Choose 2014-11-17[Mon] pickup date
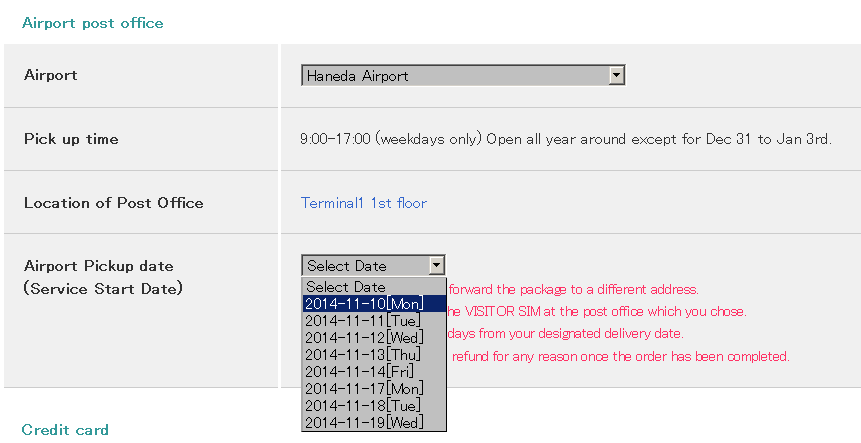861x443 pixels. tap(364, 389)
